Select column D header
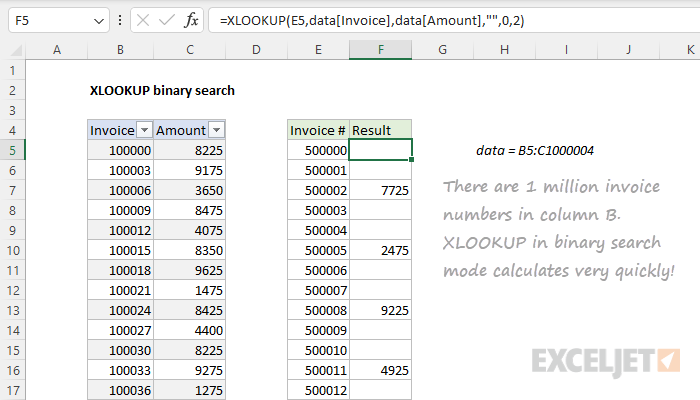The height and width of the screenshot is (400, 700). [x=256, y=50]
